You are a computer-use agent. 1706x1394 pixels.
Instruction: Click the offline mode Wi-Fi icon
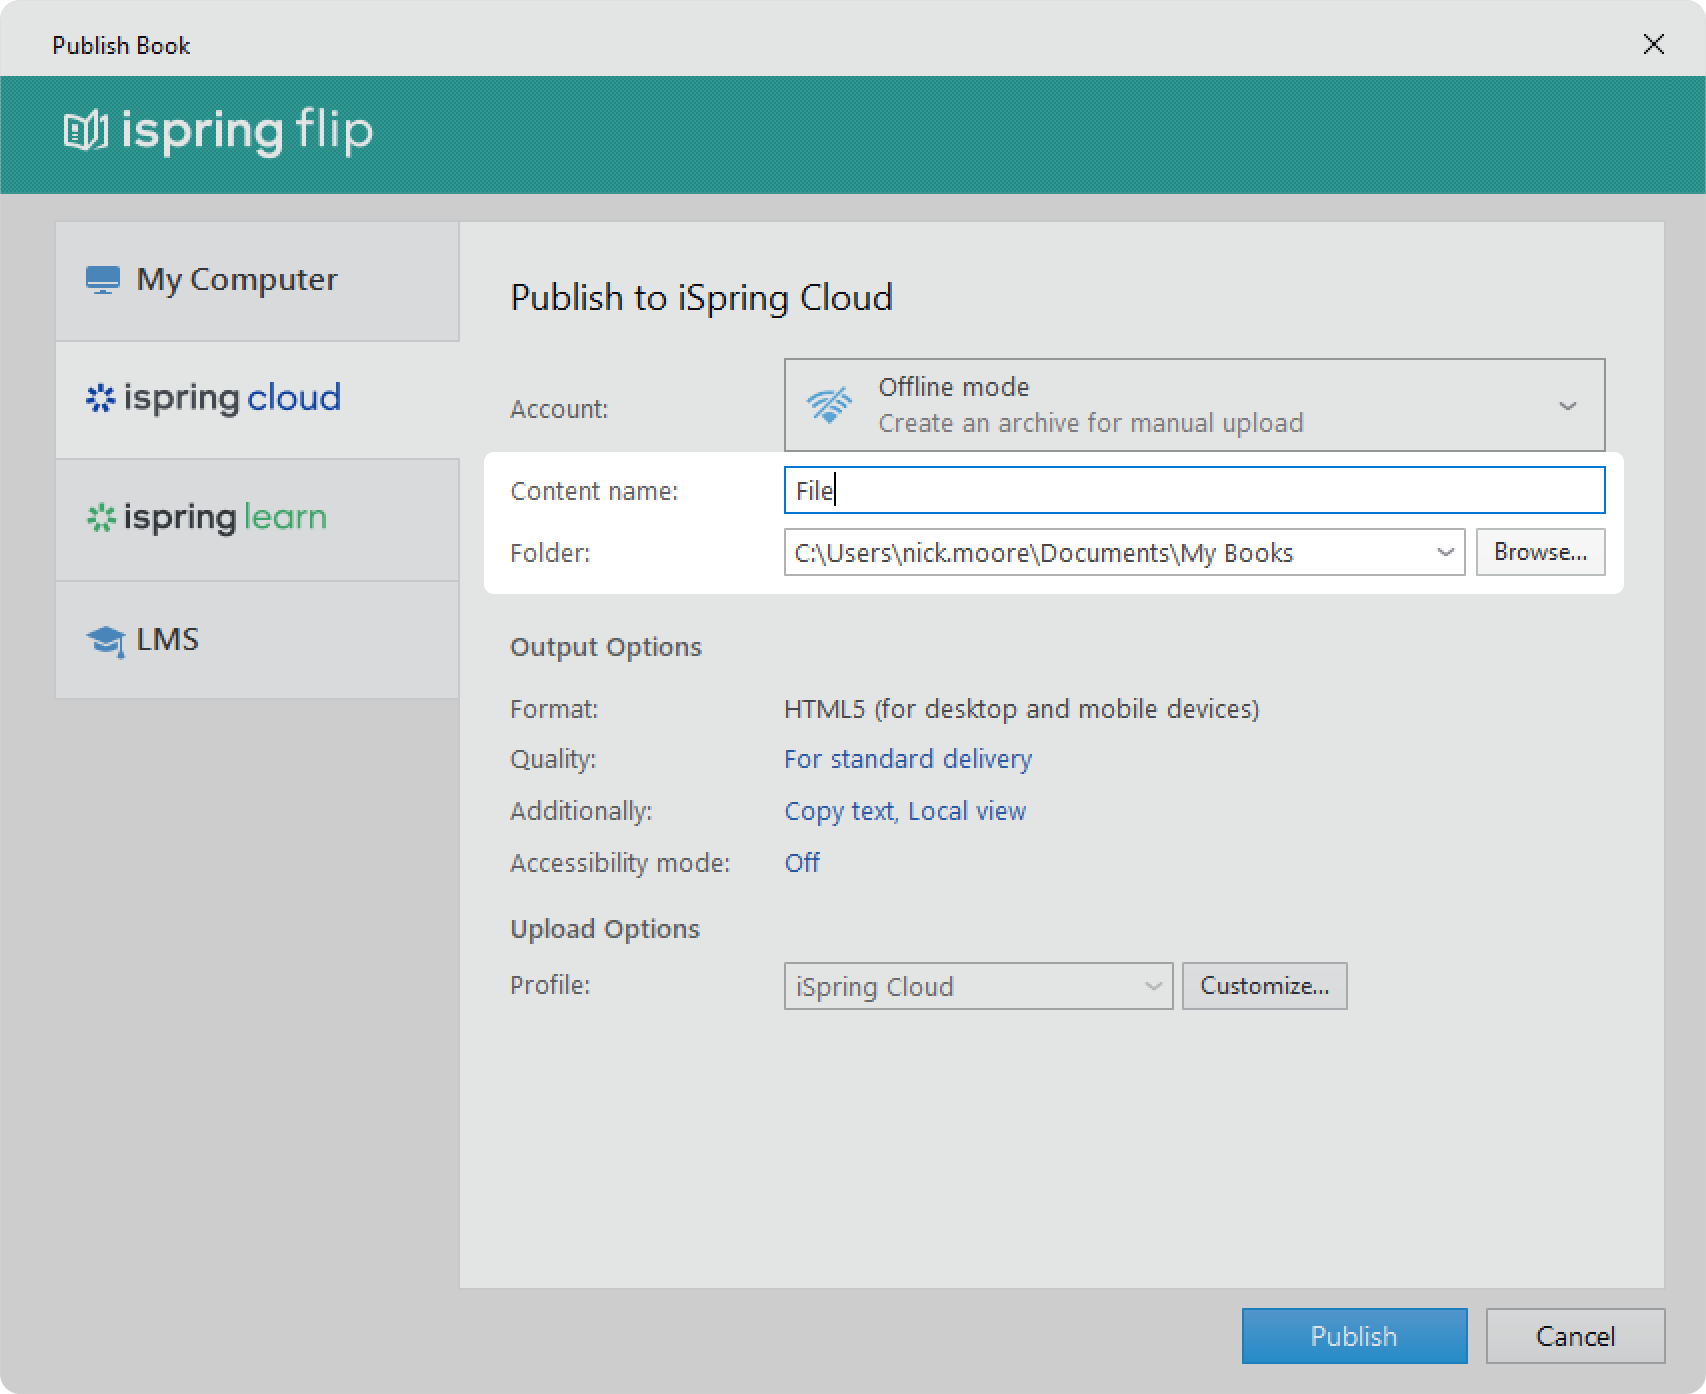[x=829, y=405]
